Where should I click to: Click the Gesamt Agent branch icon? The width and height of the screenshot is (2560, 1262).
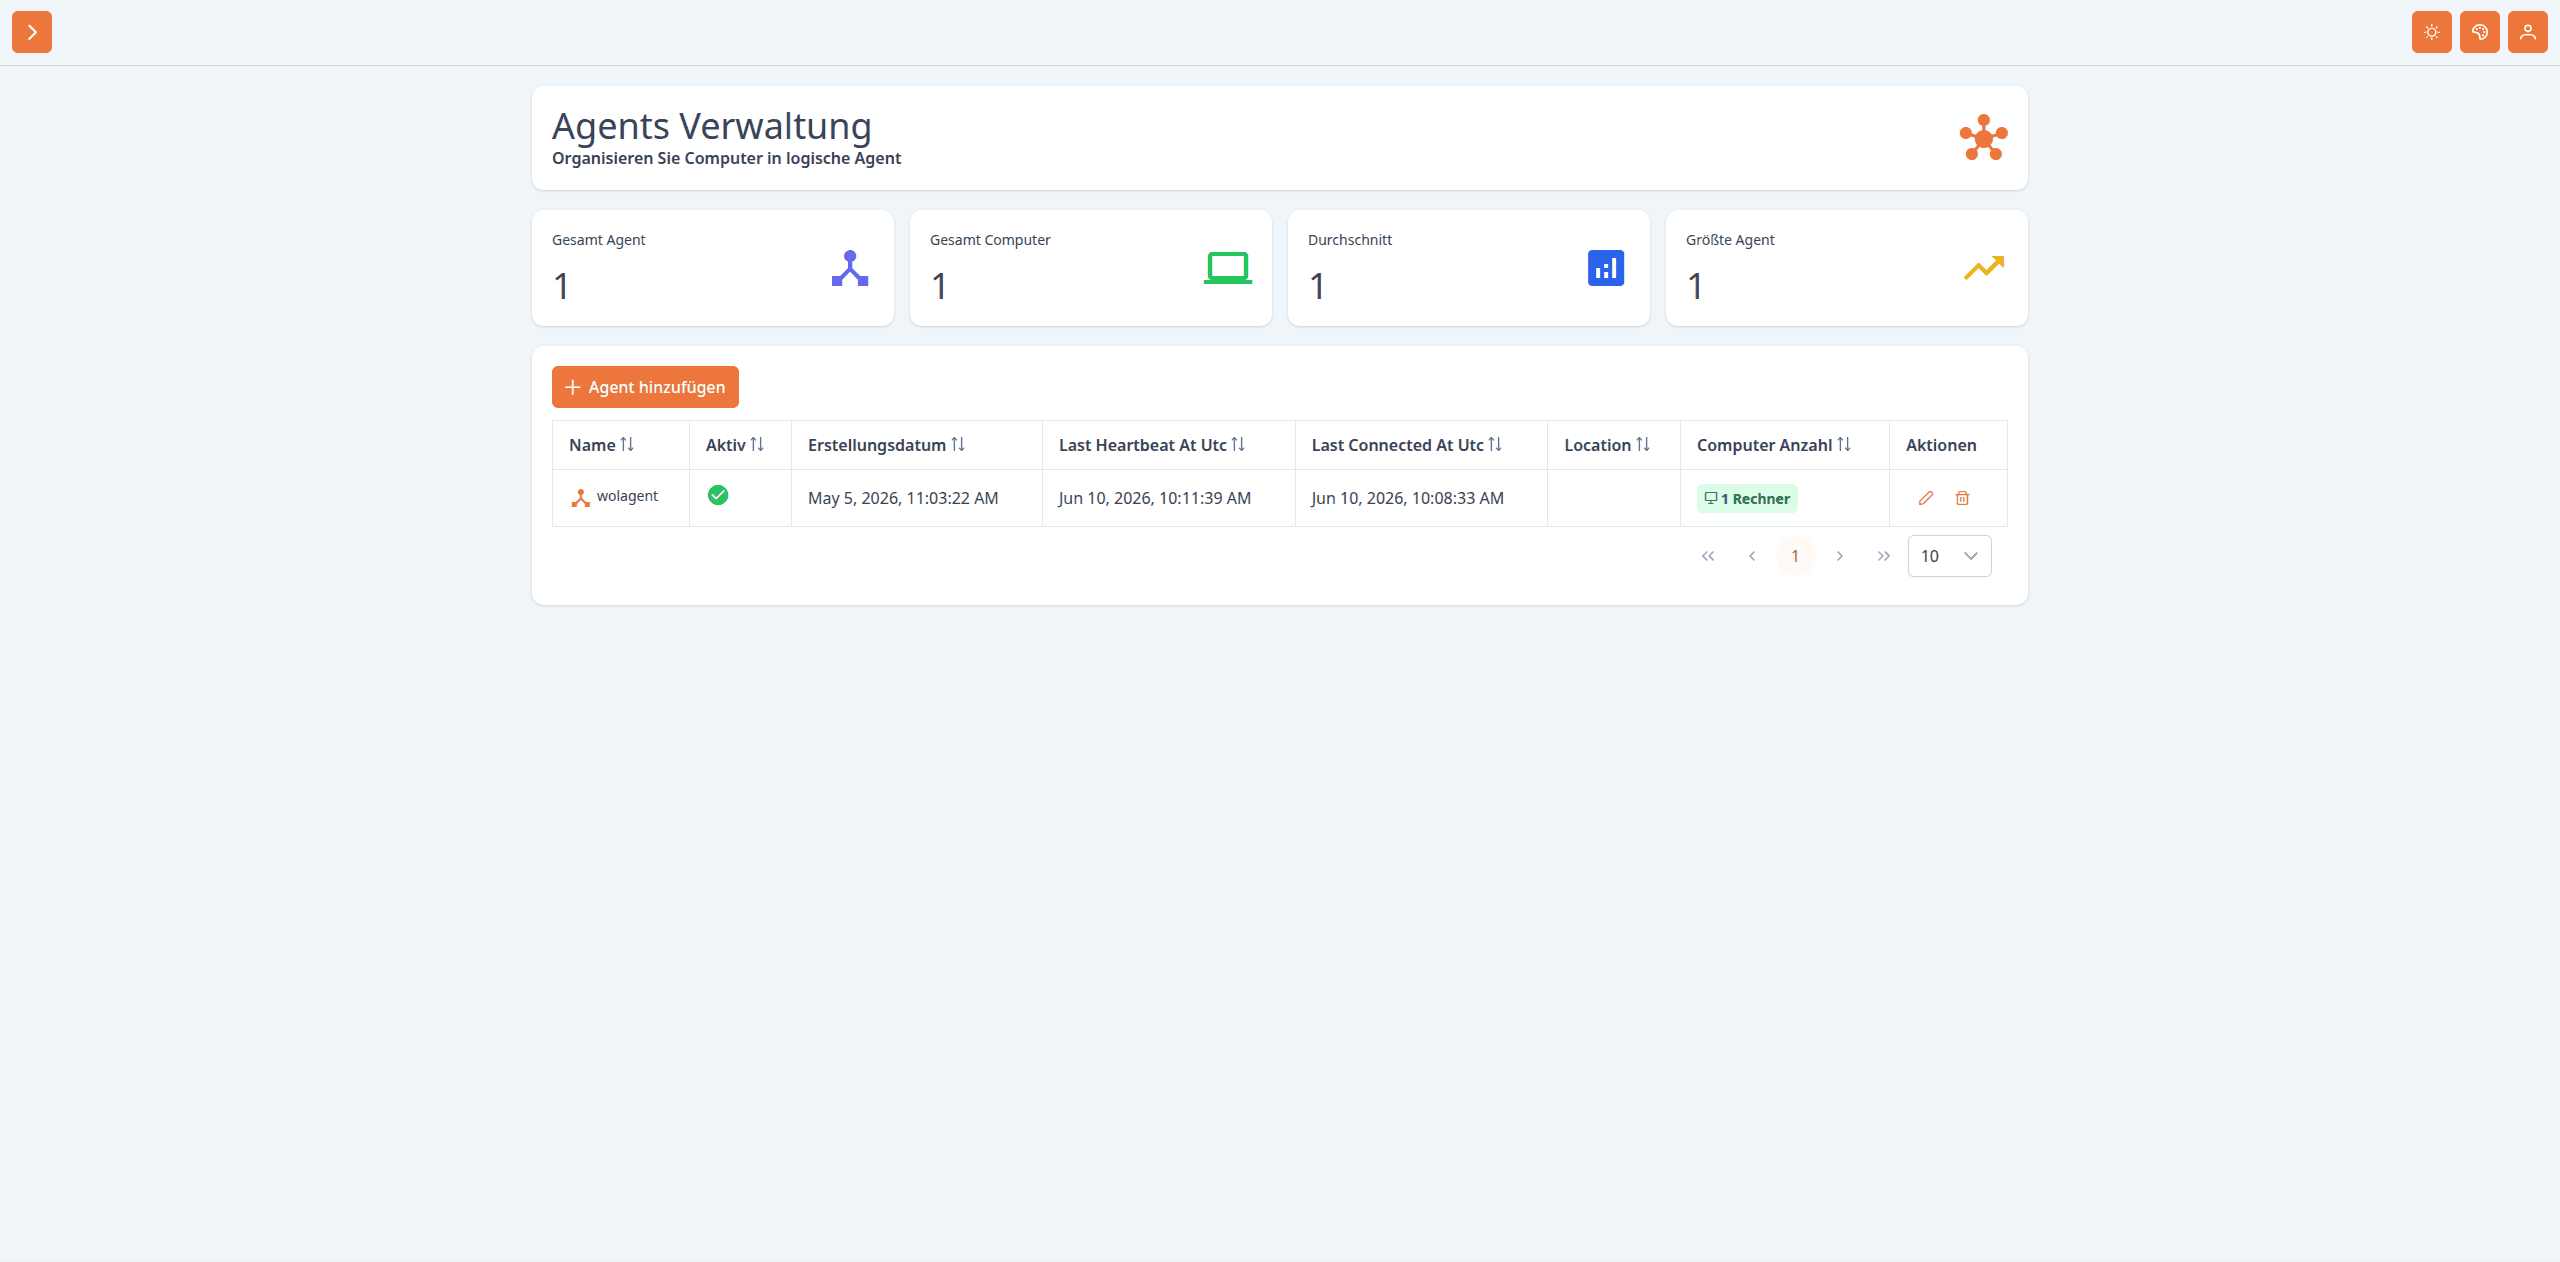(x=849, y=268)
